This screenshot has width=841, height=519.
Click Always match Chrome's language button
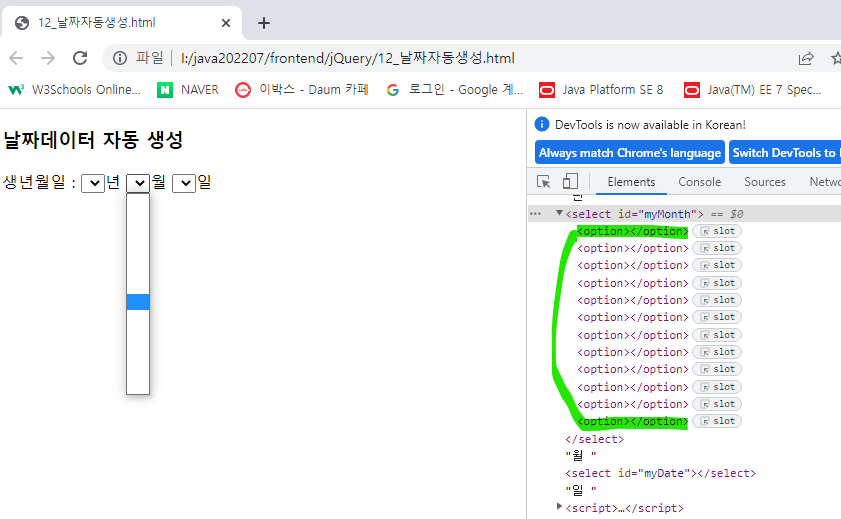630,153
